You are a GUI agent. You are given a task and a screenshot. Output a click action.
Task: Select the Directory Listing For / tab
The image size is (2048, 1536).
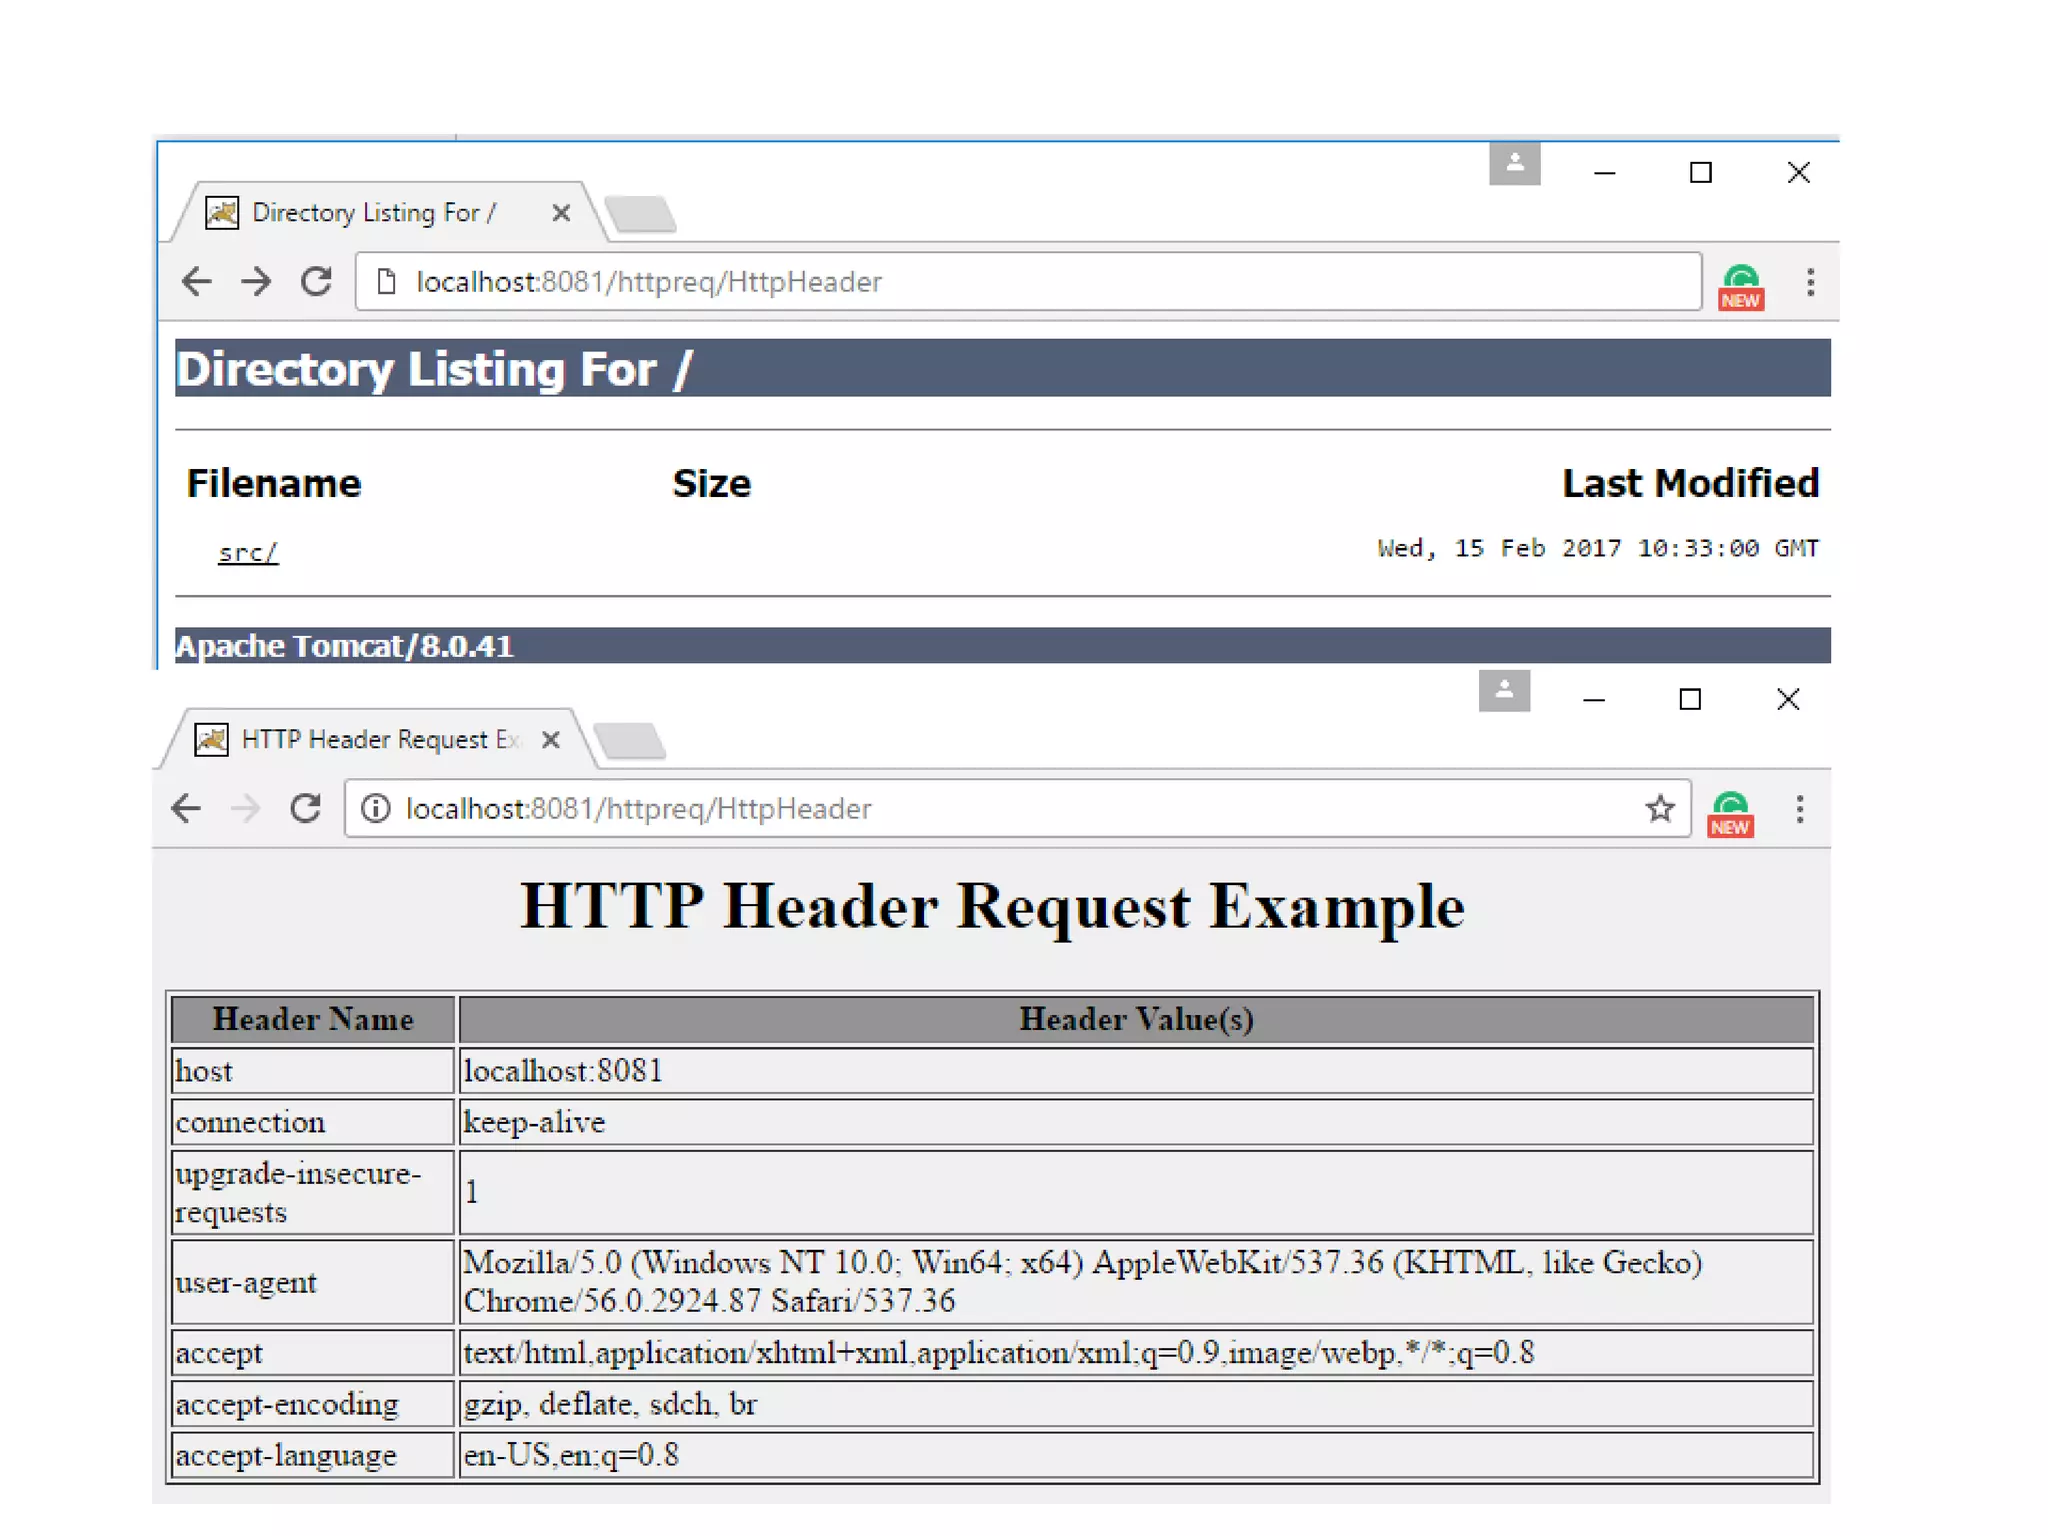(374, 213)
